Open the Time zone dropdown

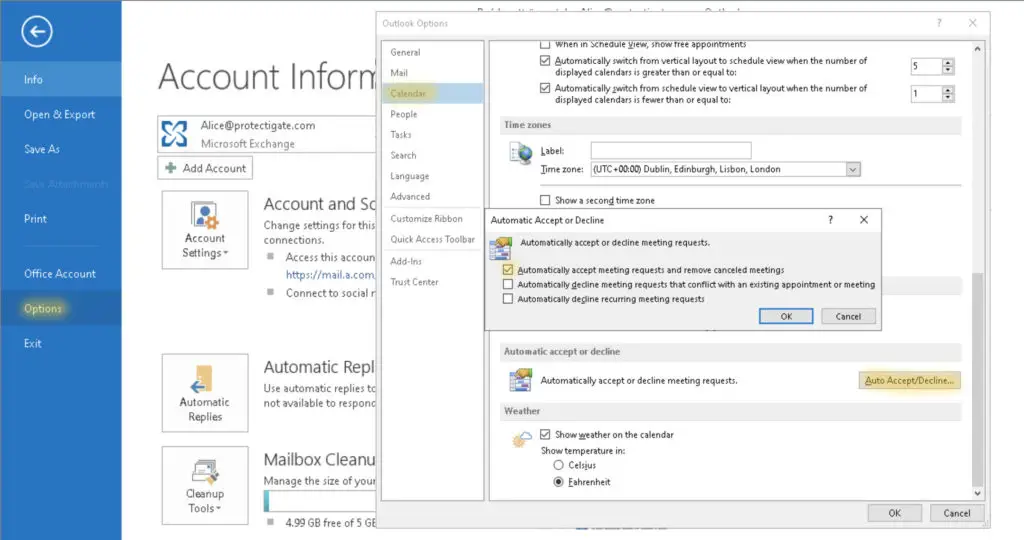click(x=852, y=169)
